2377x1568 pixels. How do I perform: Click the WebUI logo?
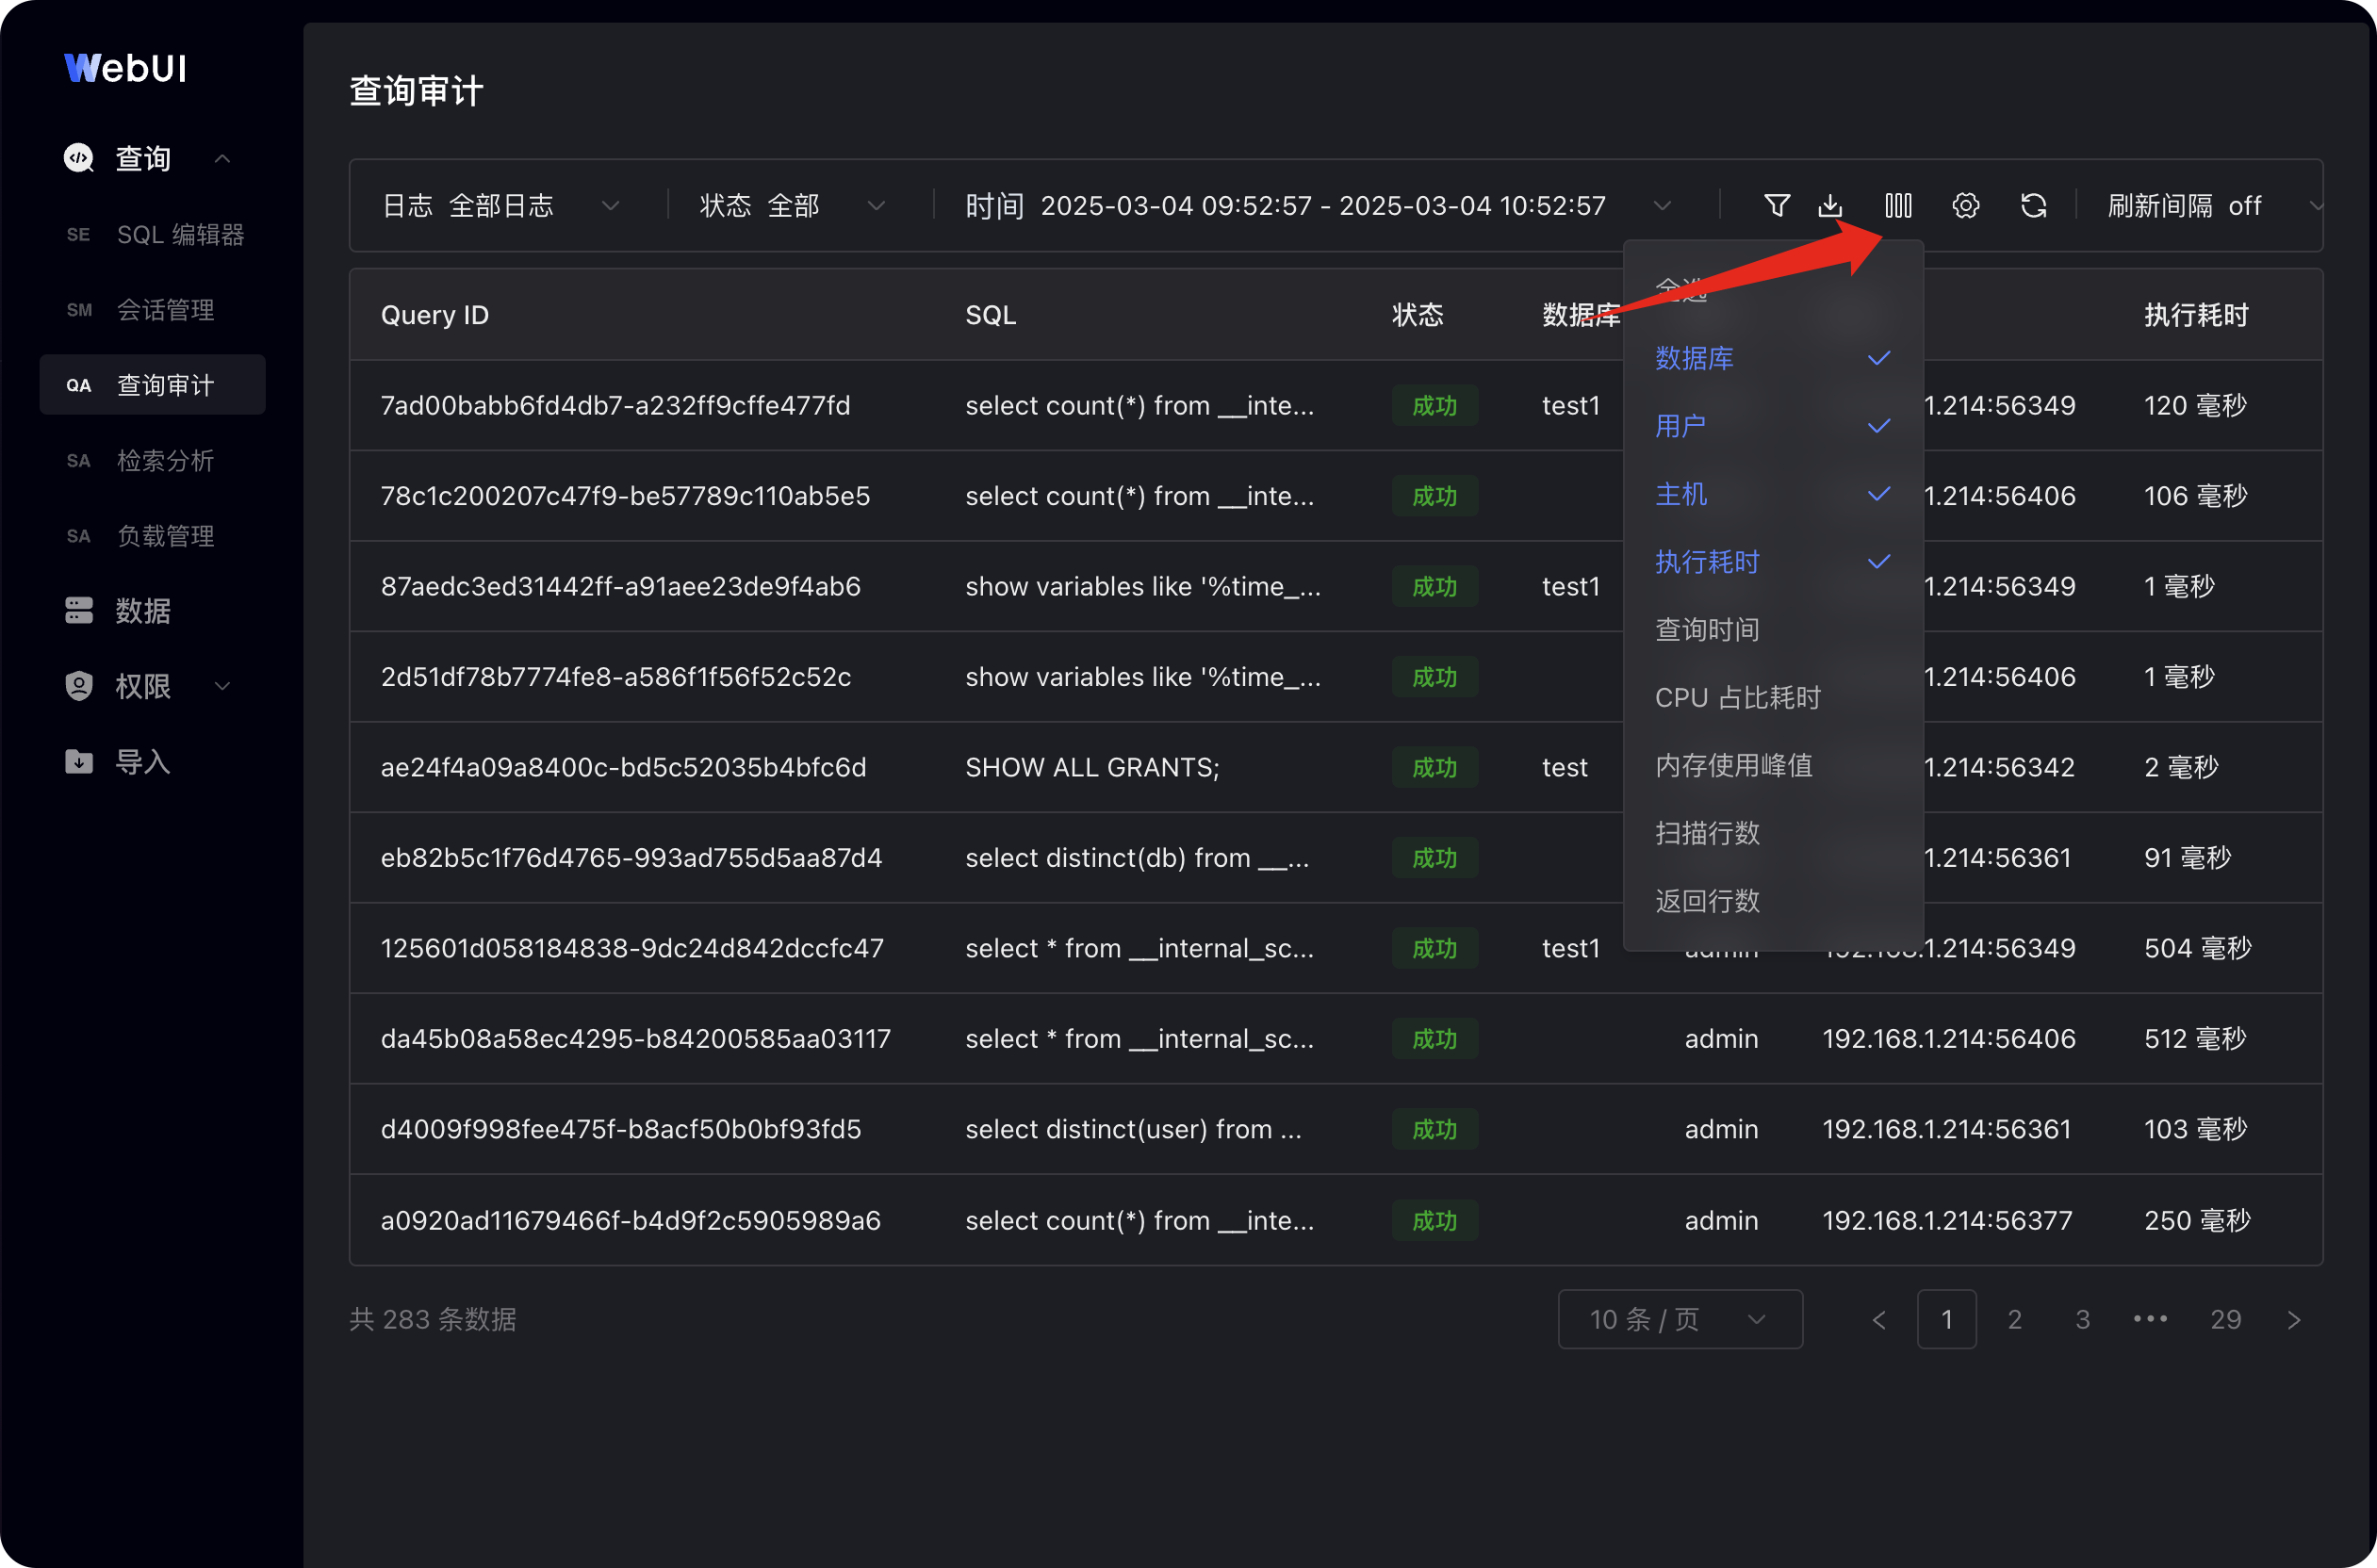125,67
